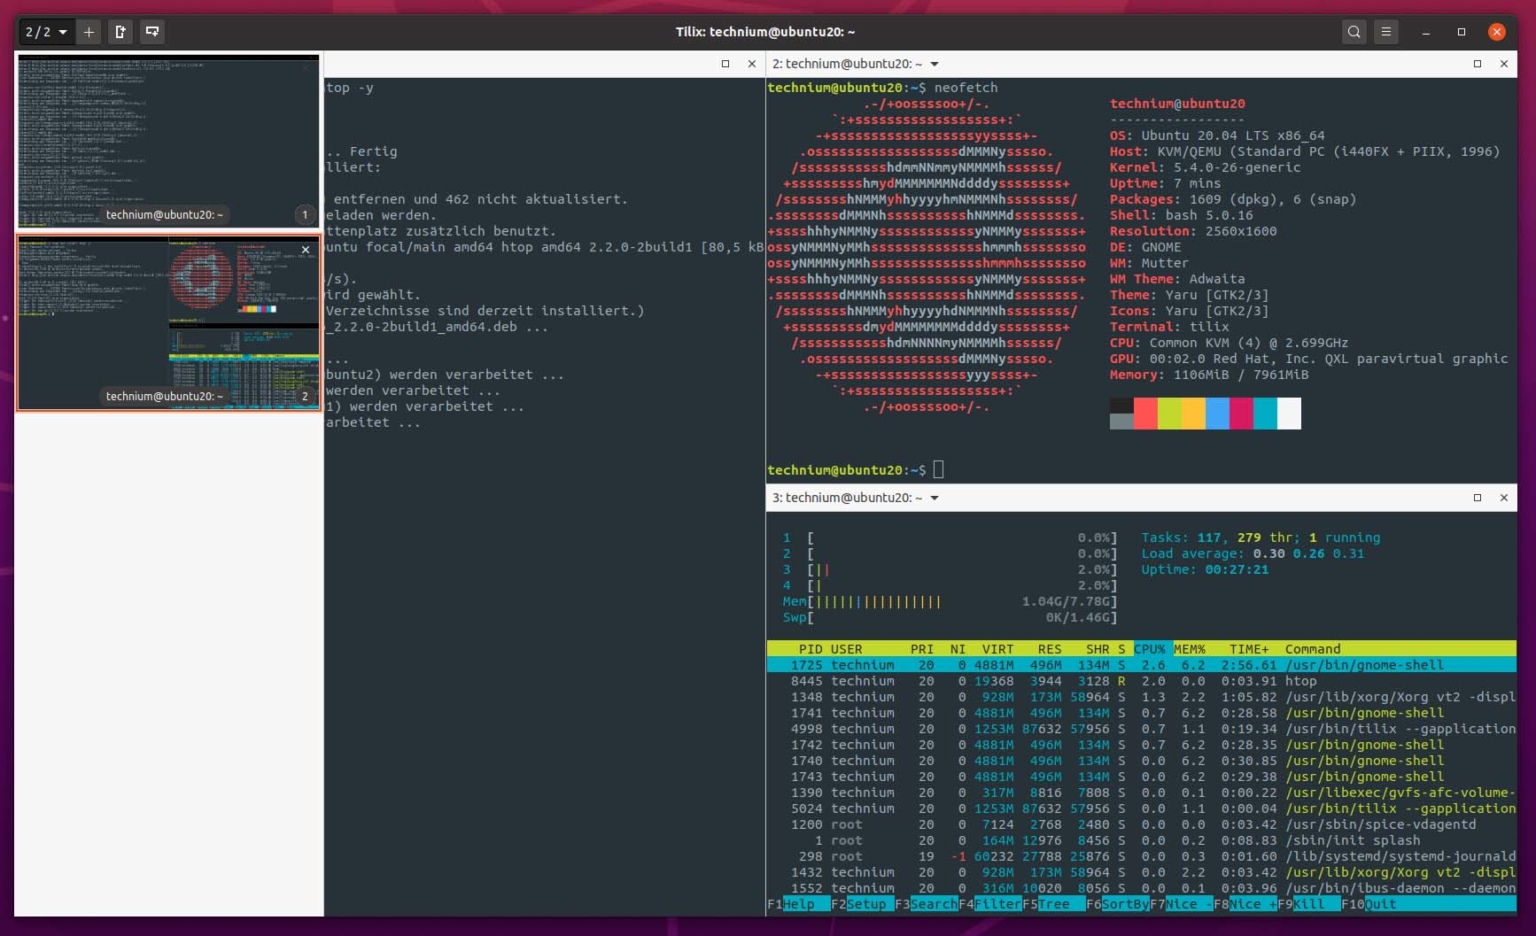Select the first session thumbnail in sidebar
The image size is (1536, 936).
coord(167,140)
